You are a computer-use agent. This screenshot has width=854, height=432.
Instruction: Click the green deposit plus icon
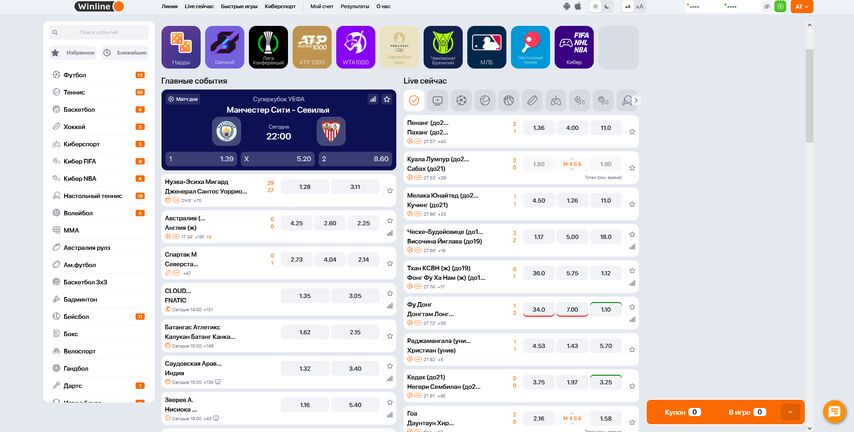click(780, 7)
